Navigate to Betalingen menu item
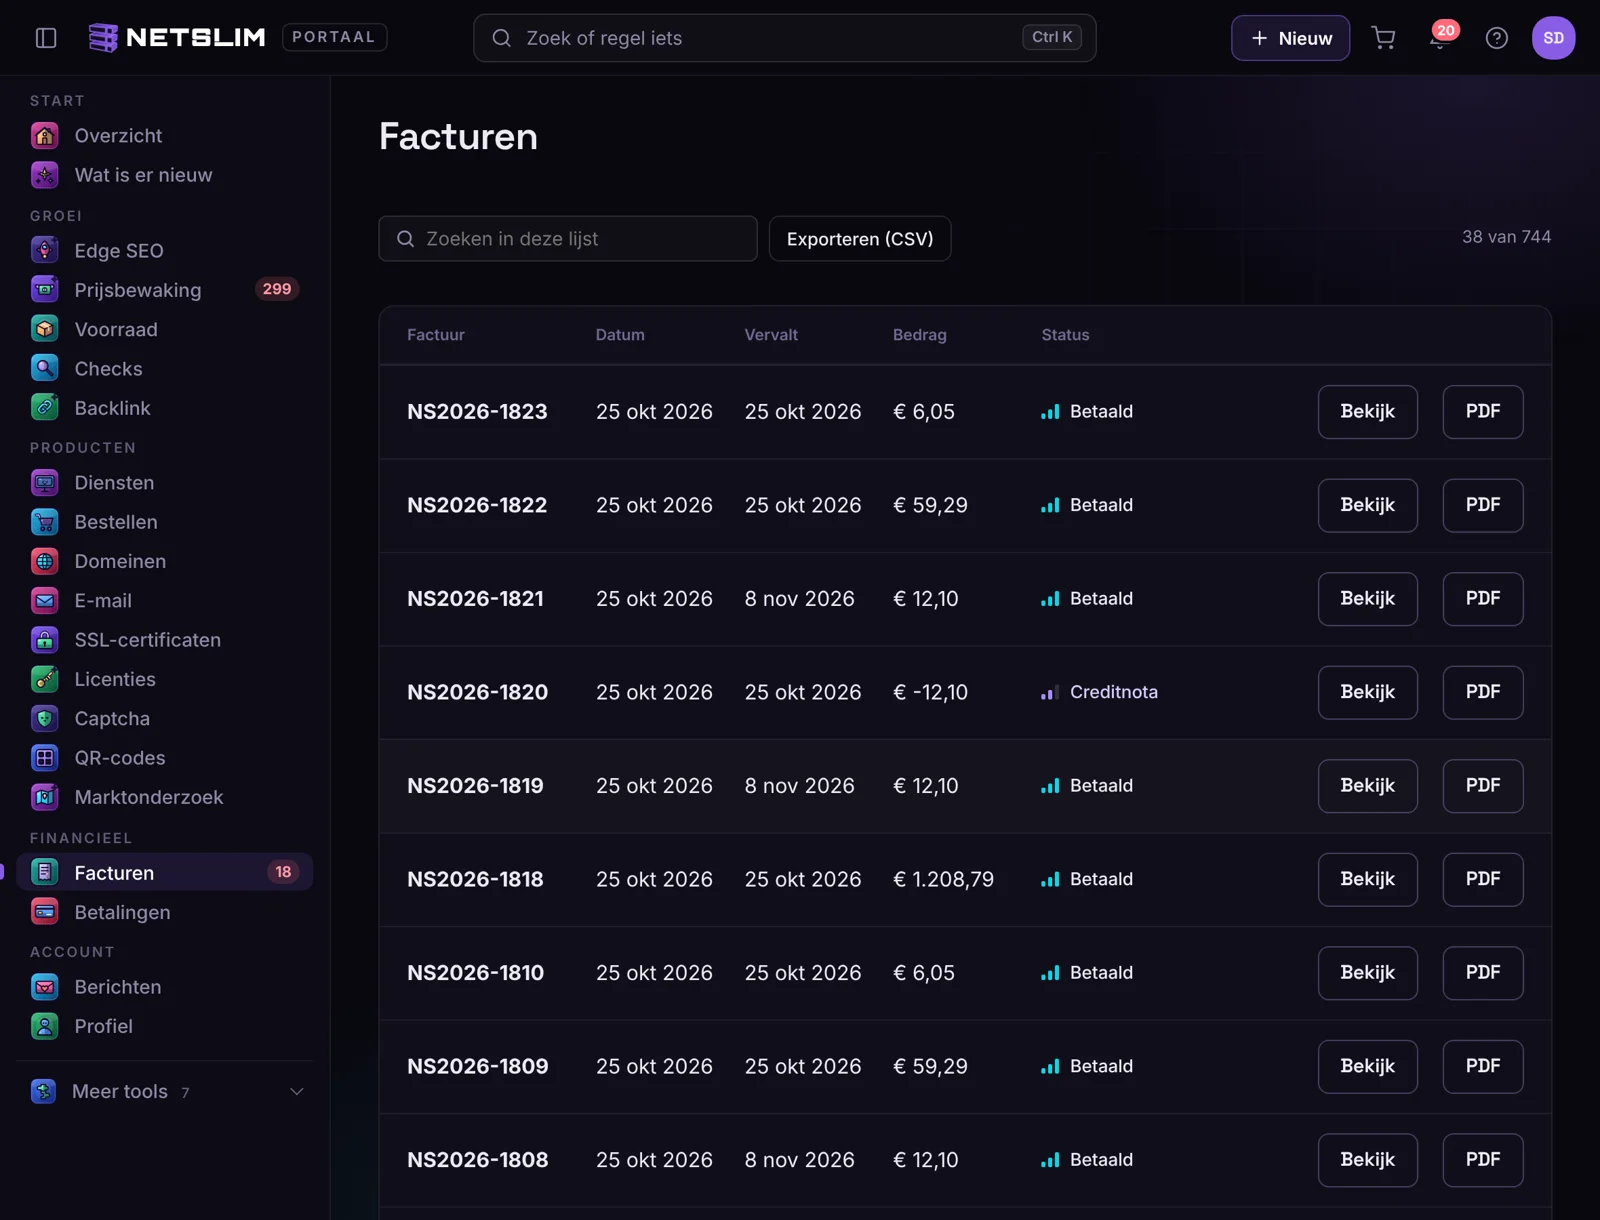Screen dimensions: 1600x1220 [x=165, y=912]
